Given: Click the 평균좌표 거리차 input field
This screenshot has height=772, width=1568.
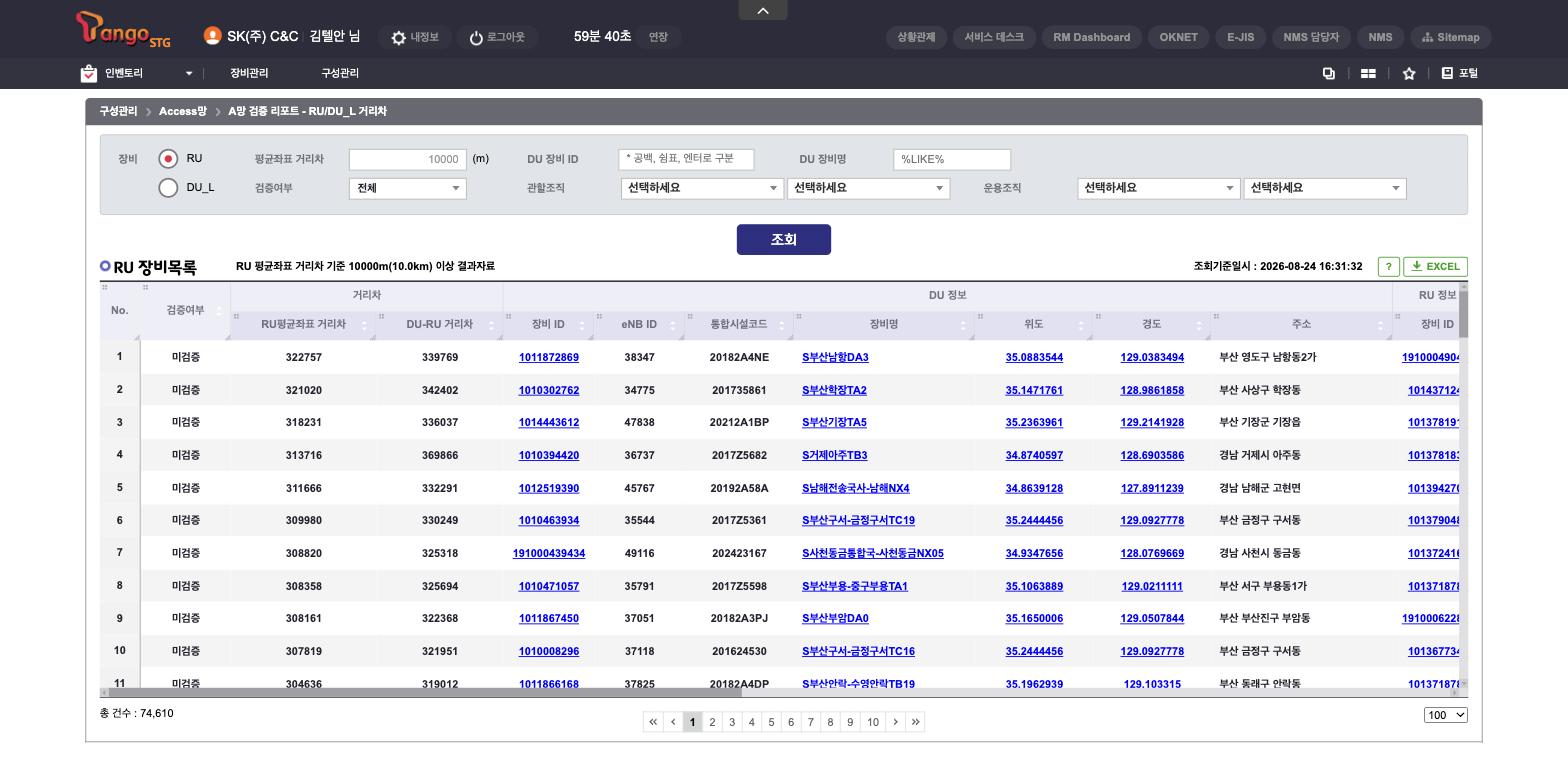Looking at the screenshot, I should click(407, 159).
